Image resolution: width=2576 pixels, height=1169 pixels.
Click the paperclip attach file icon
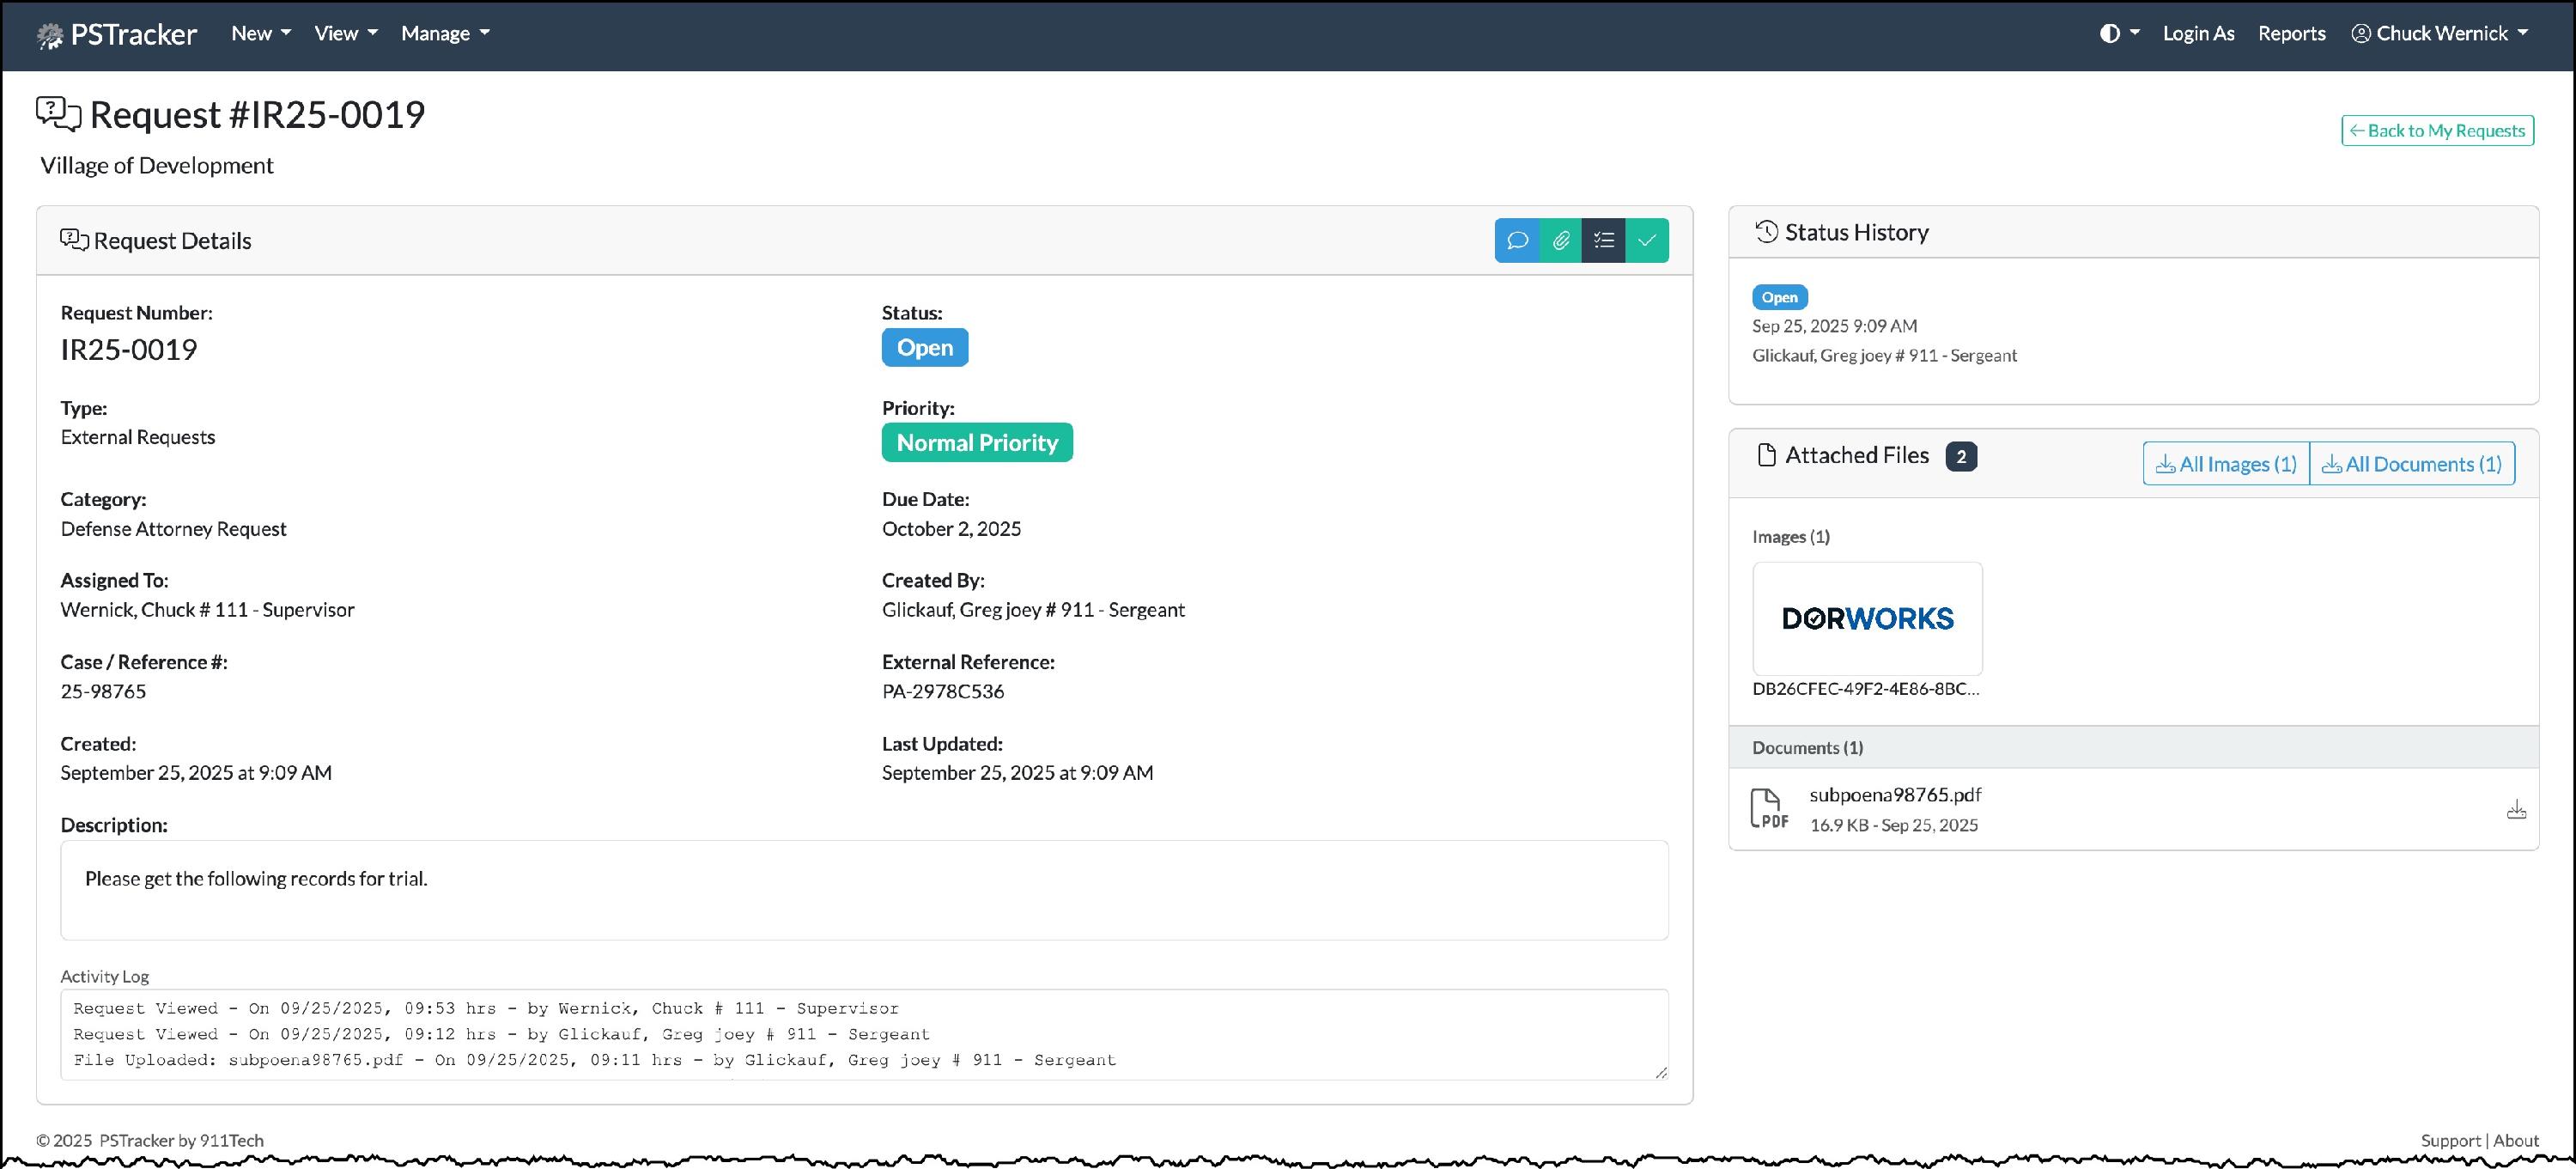click(1560, 240)
